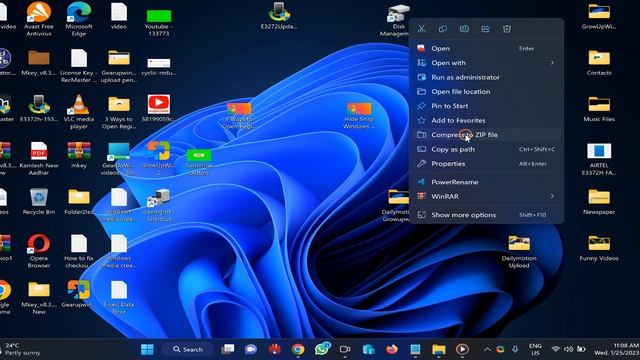Select Avast Free Antivirus desktop icon
Image resolution: width=640 pixels, height=360 pixels.
(39, 19)
